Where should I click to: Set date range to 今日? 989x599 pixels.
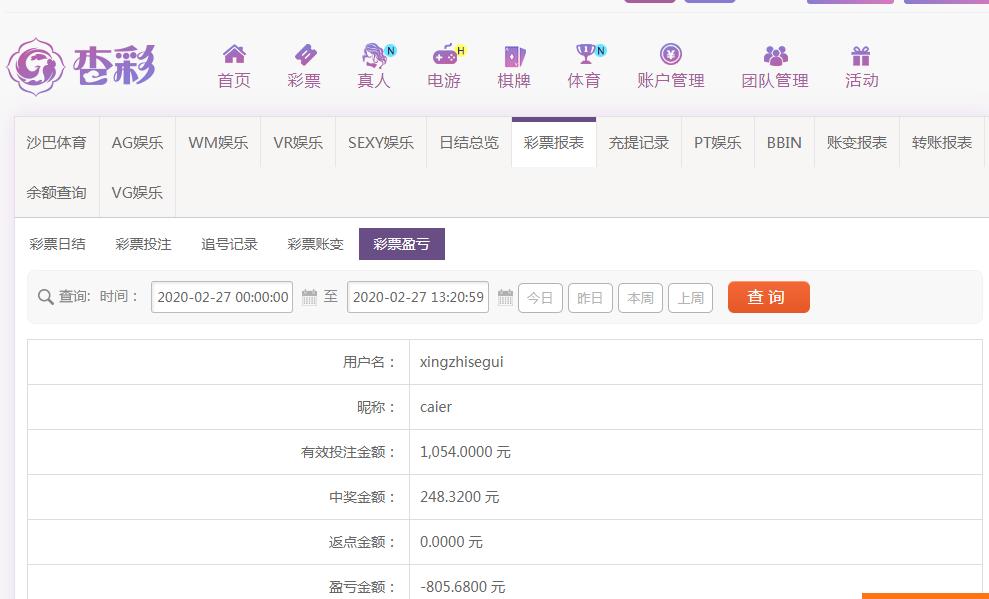(540, 298)
